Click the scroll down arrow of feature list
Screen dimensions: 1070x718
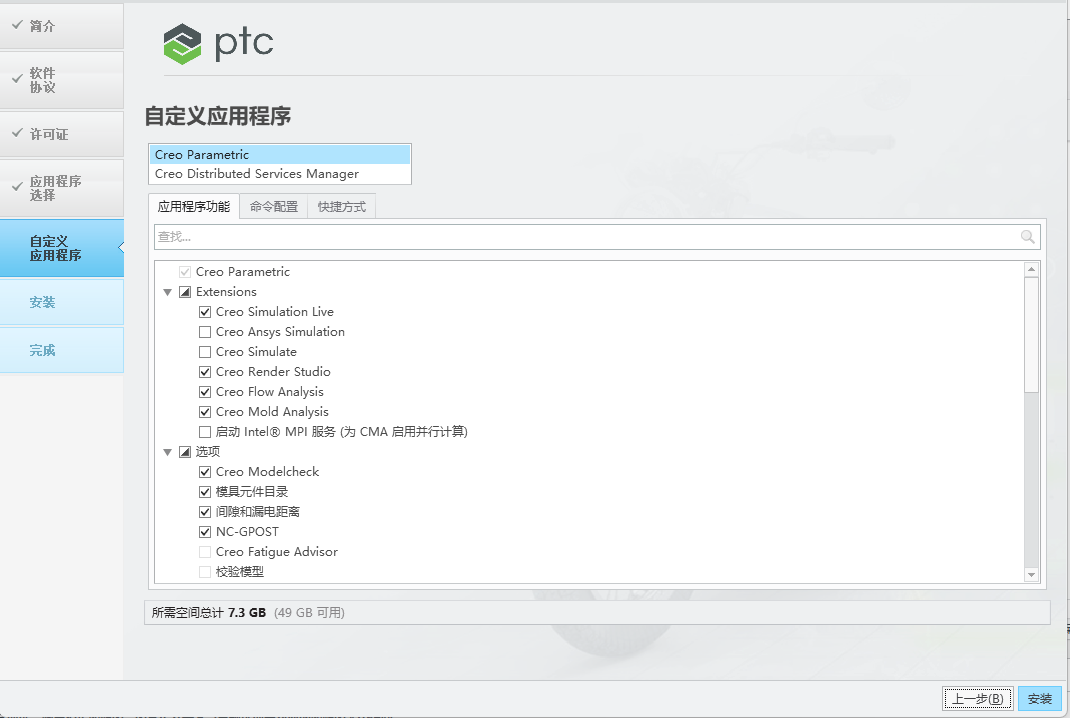1032,575
